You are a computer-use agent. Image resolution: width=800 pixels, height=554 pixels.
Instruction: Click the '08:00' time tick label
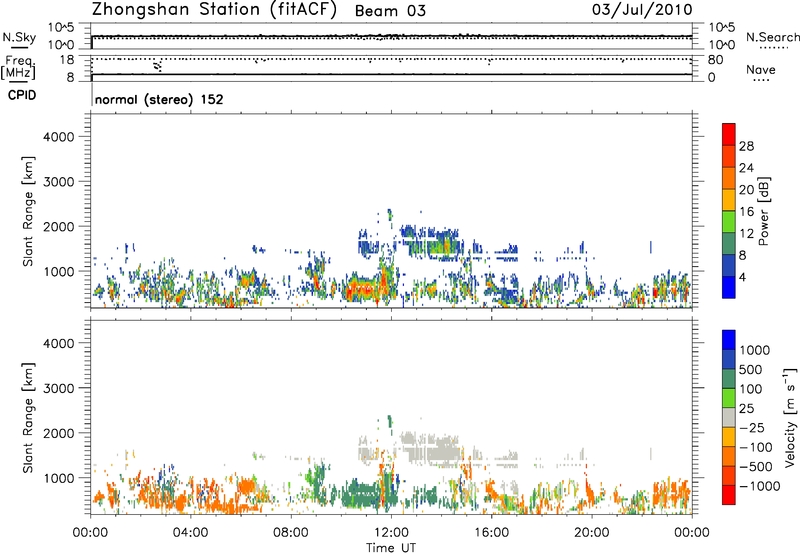[290, 533]
